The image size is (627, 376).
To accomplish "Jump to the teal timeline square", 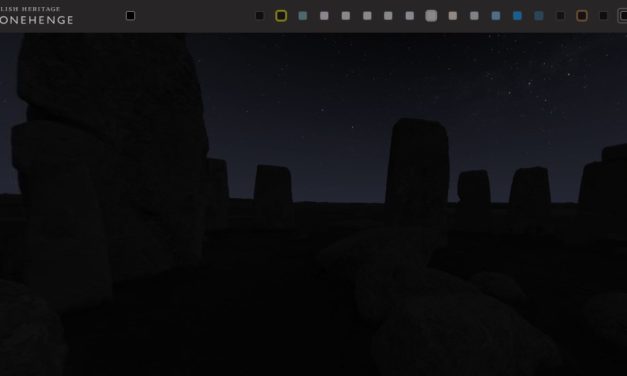I will pos(303,16).
